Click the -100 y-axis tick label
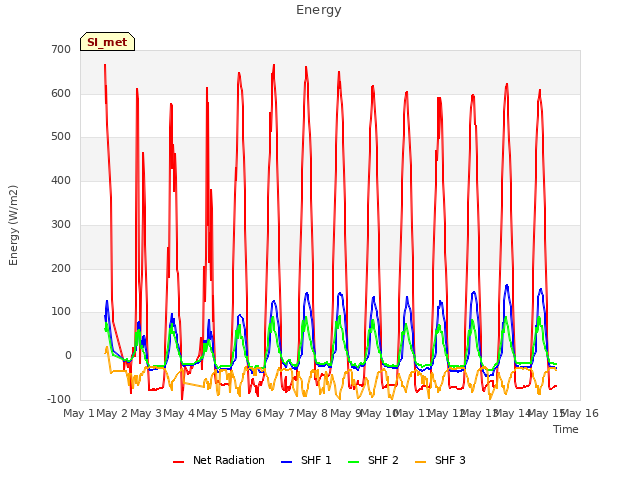This screenshot has width=640, height=480. [59, 399]
